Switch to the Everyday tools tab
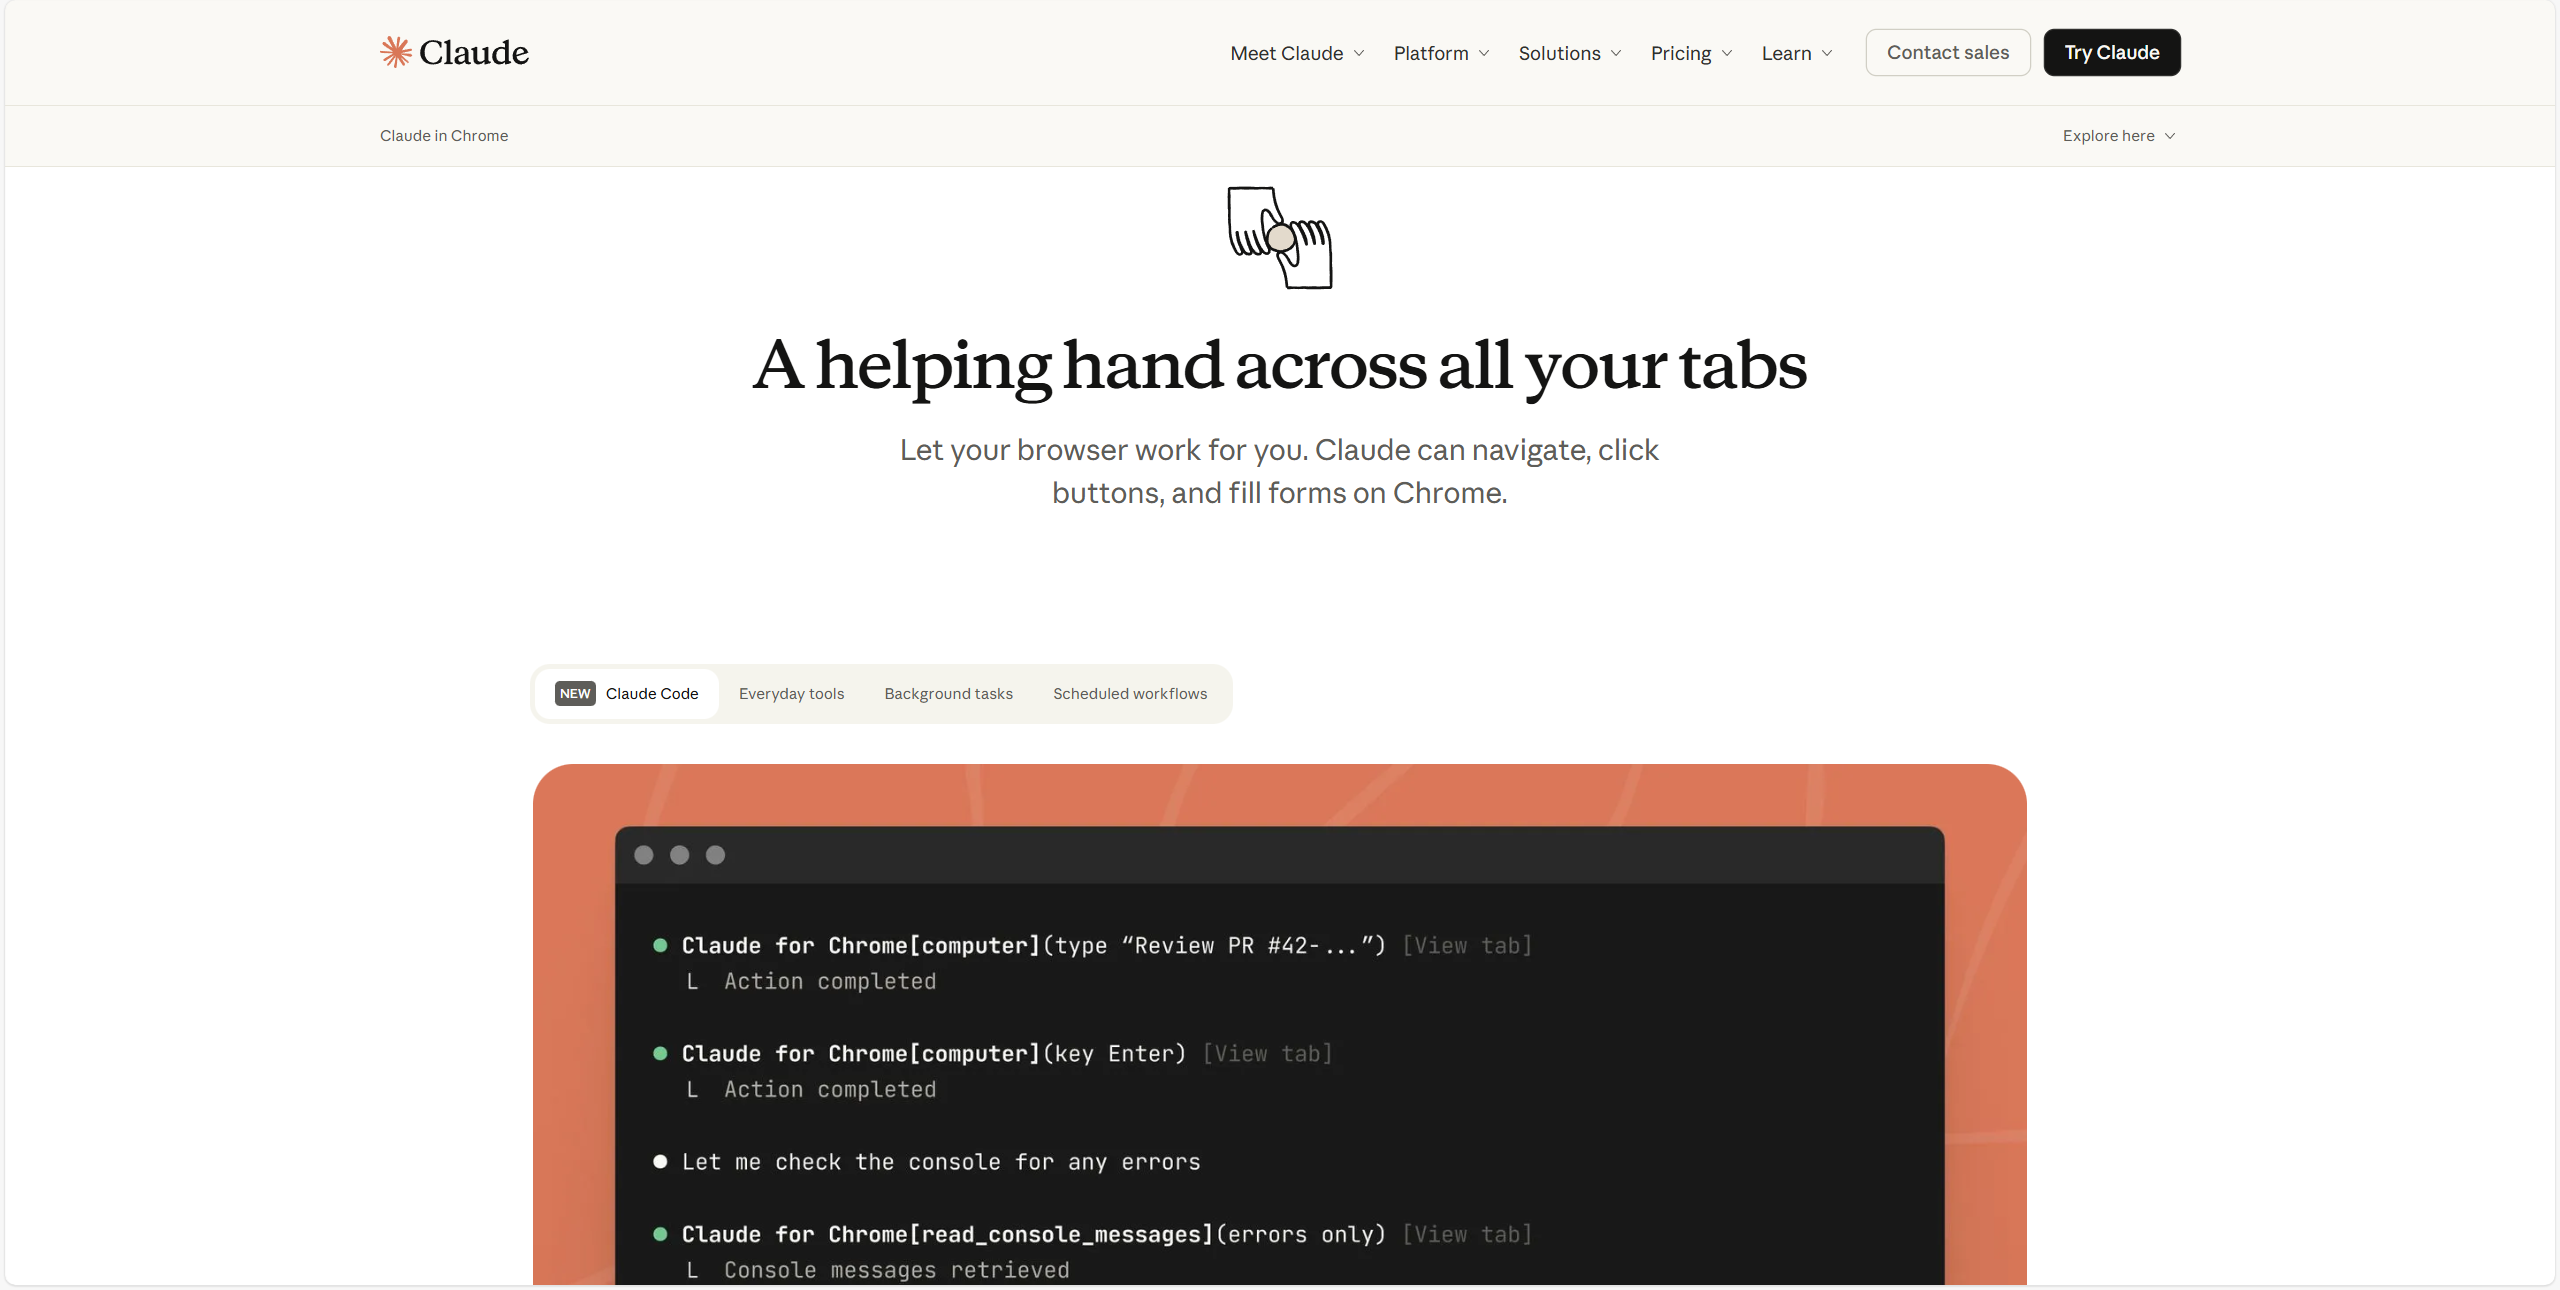 791,693
